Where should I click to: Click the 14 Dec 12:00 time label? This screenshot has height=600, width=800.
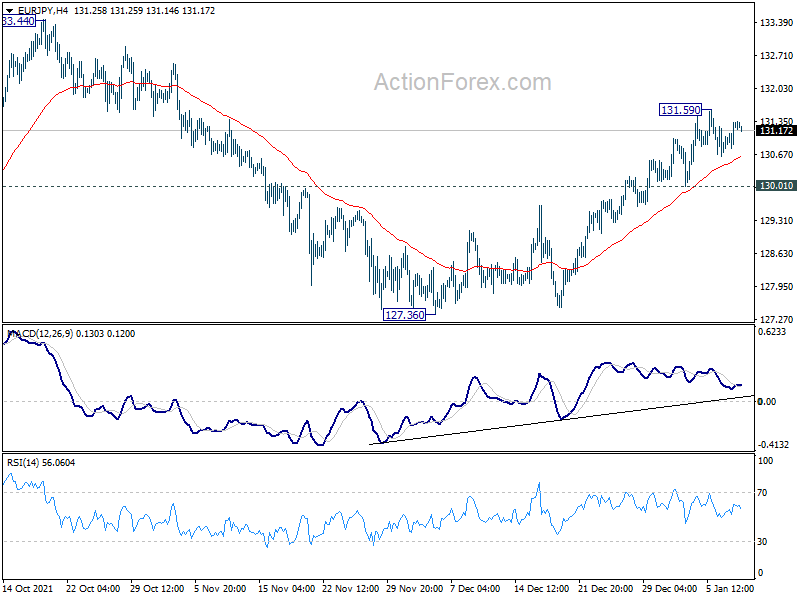[x=541, y=588]
